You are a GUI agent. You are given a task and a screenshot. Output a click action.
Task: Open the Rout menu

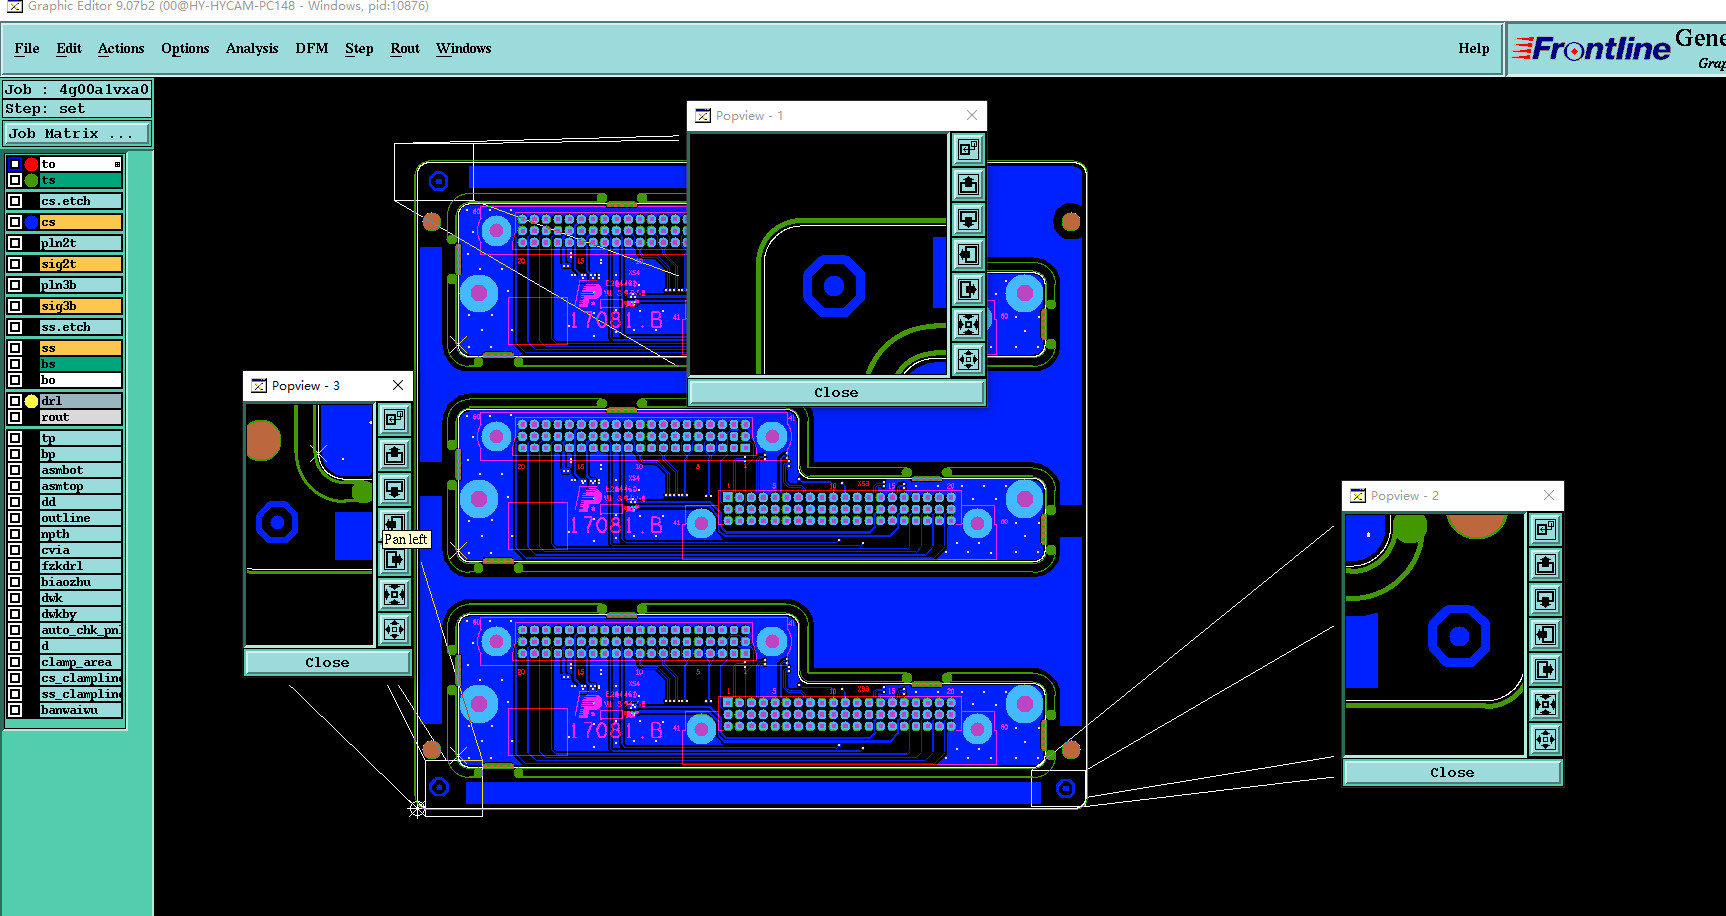(x=405, y=48)
